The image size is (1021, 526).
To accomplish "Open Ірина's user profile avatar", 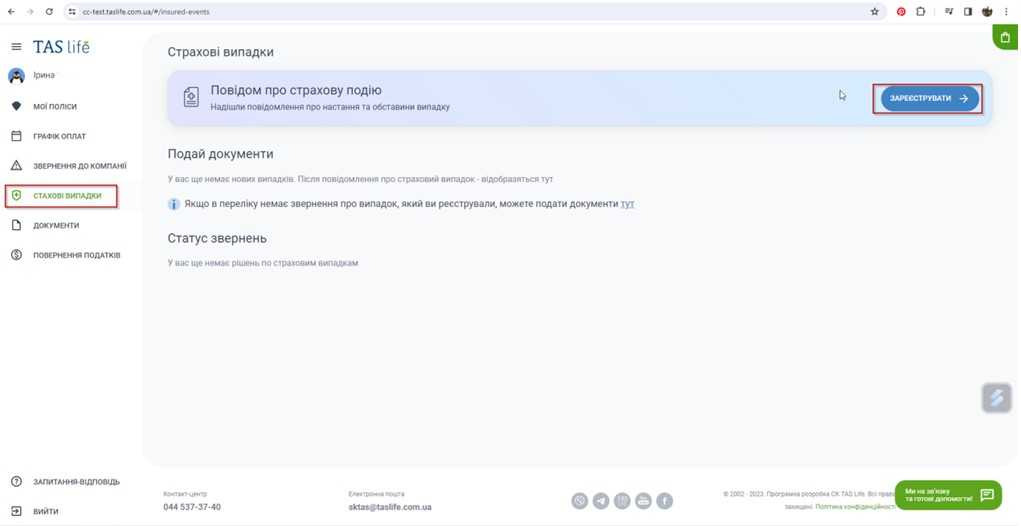I will click(x=16, y=76).
